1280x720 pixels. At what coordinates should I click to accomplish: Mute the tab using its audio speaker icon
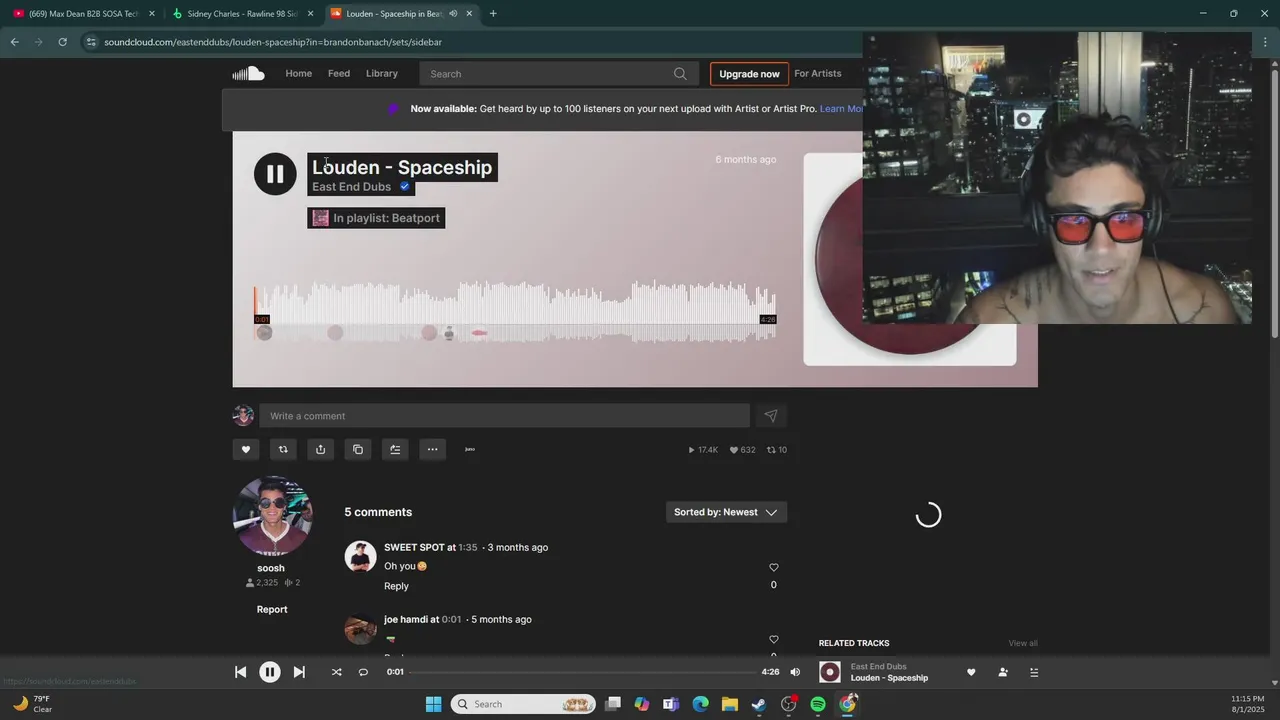click(x=453, y=14)
